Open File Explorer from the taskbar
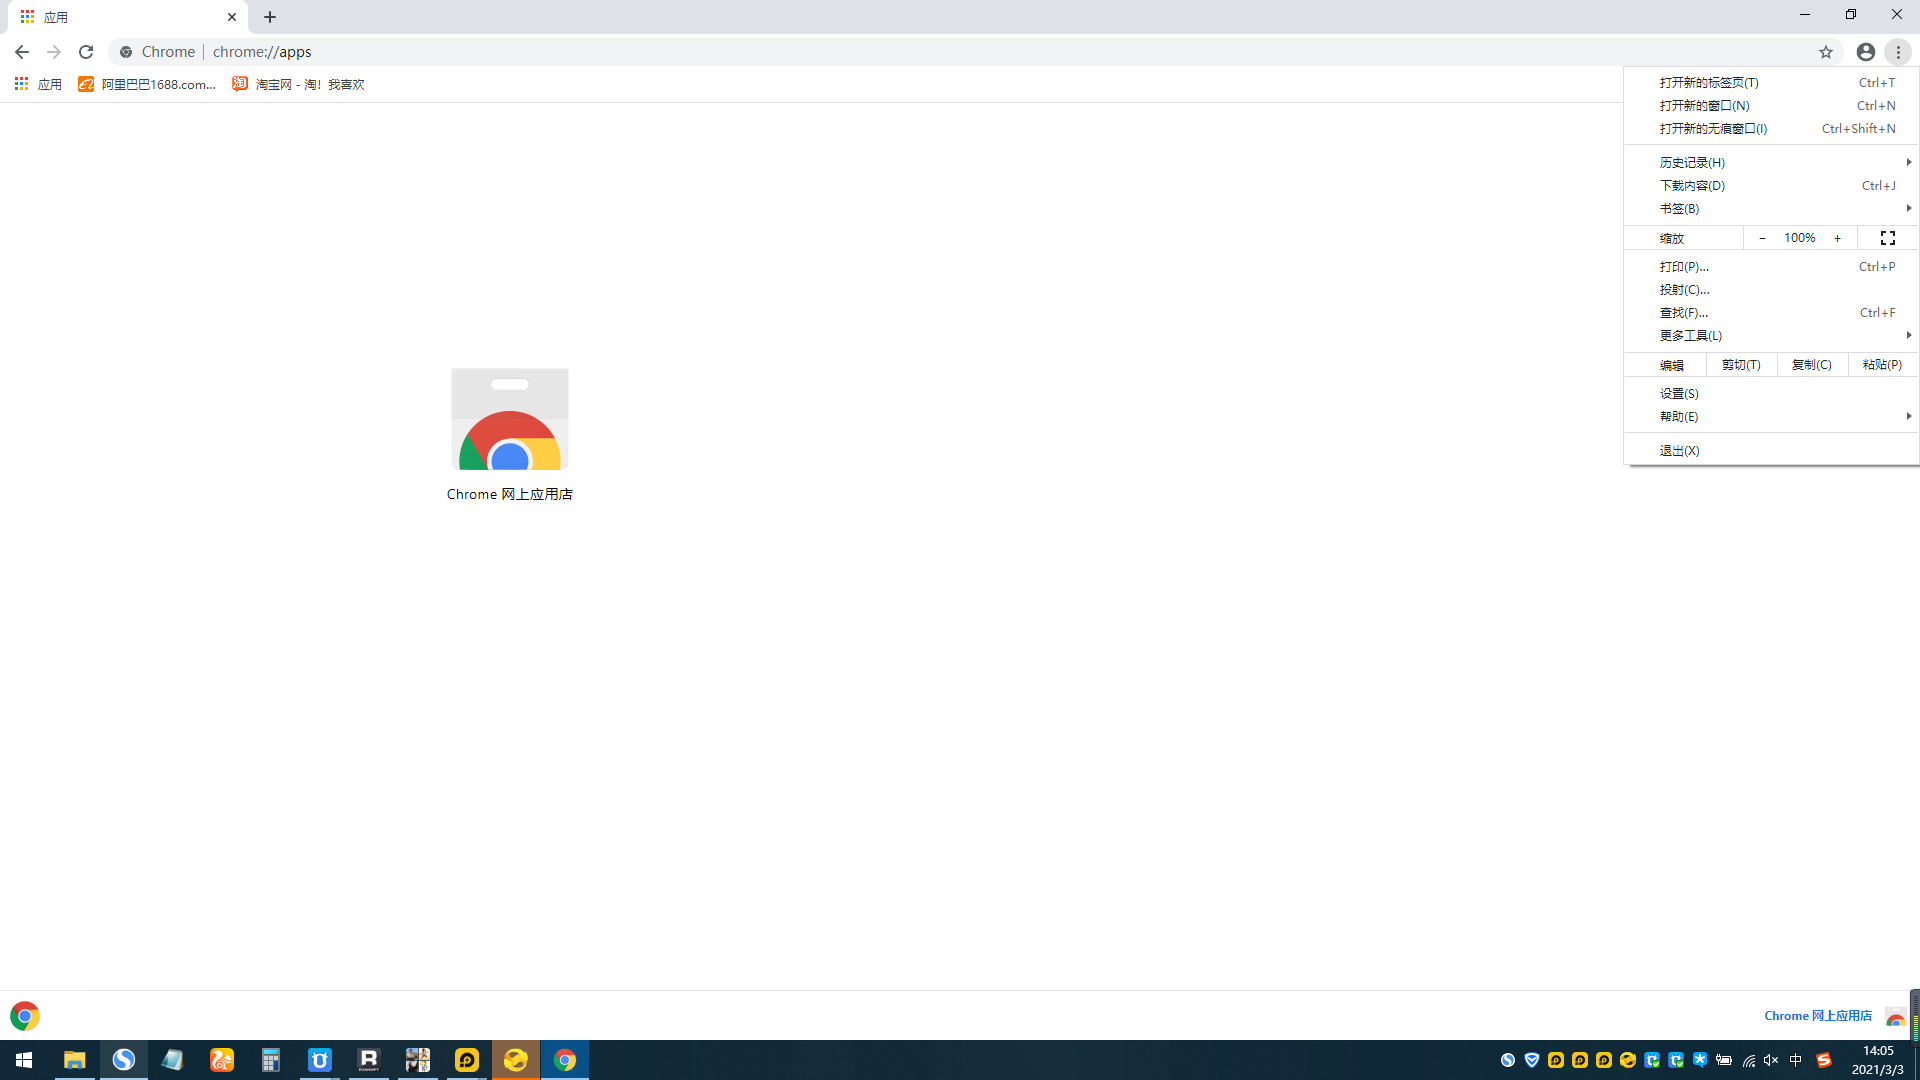This screenshot has width=1920, height=1080. pos(74,1060)
